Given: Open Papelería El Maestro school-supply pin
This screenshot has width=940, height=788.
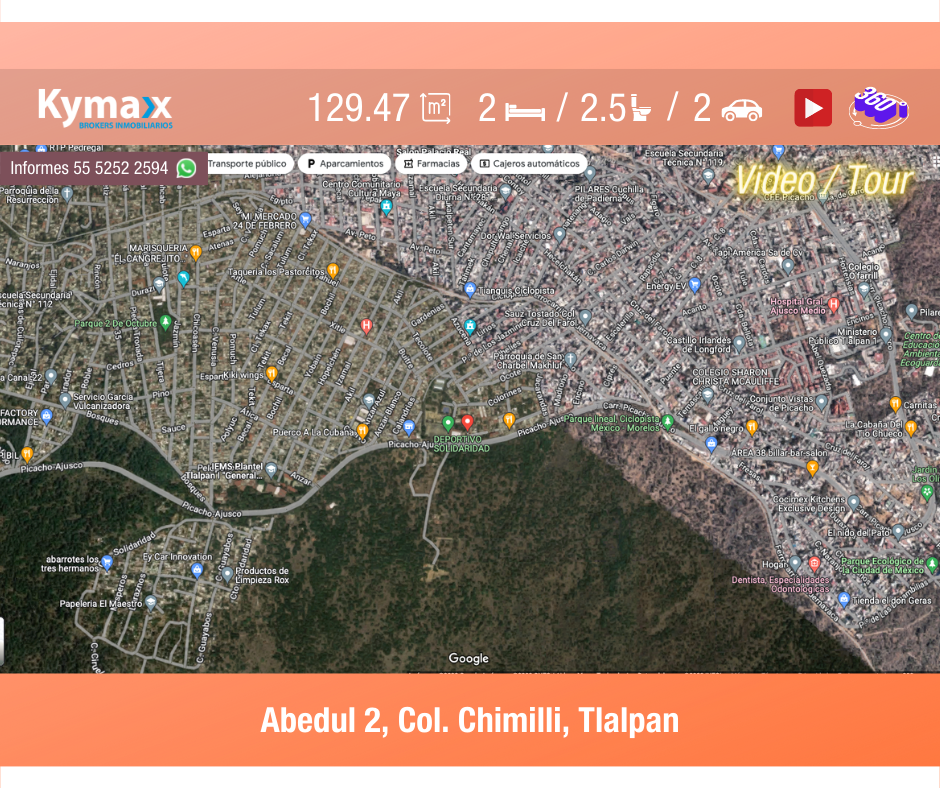Looking at the screenshot, I should [151, 603].
